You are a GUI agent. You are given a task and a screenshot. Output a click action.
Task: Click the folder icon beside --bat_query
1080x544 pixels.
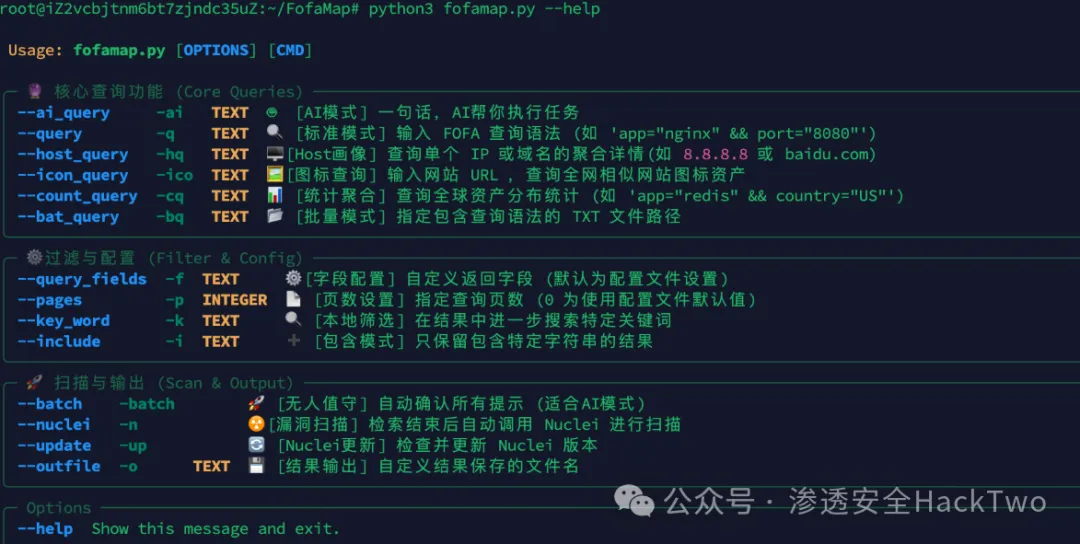tap(275, 217)
